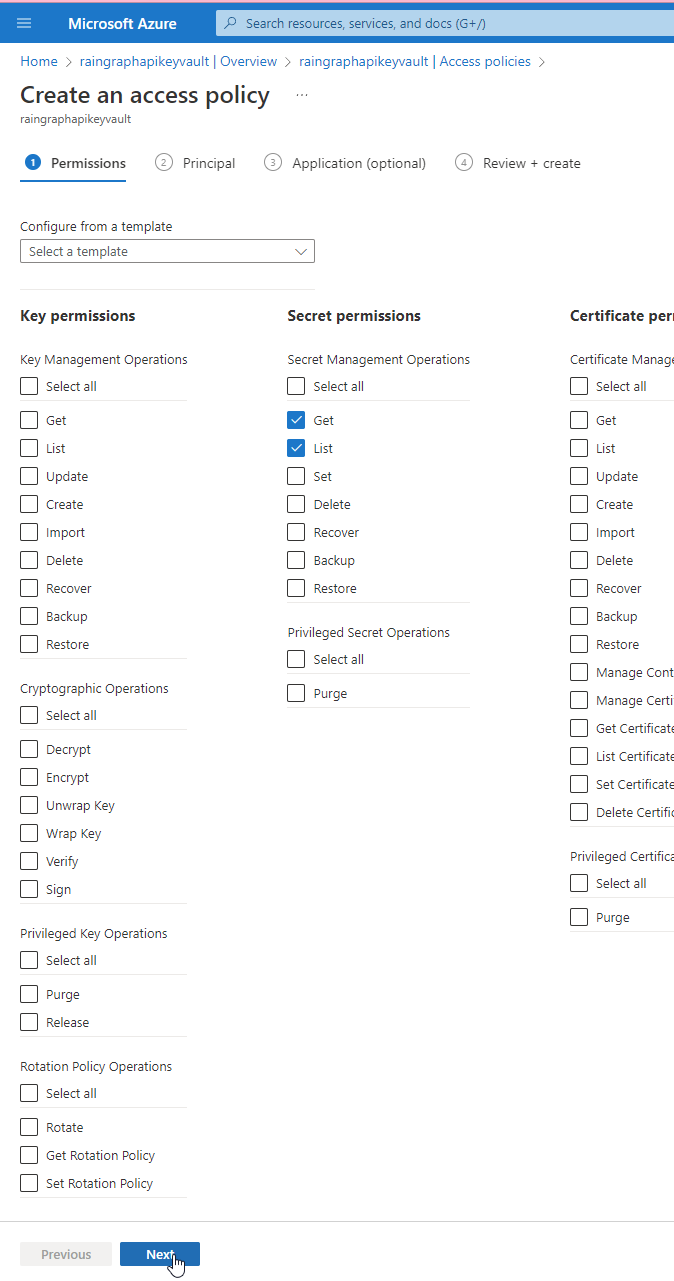Click the search magnifier icon

230,23
